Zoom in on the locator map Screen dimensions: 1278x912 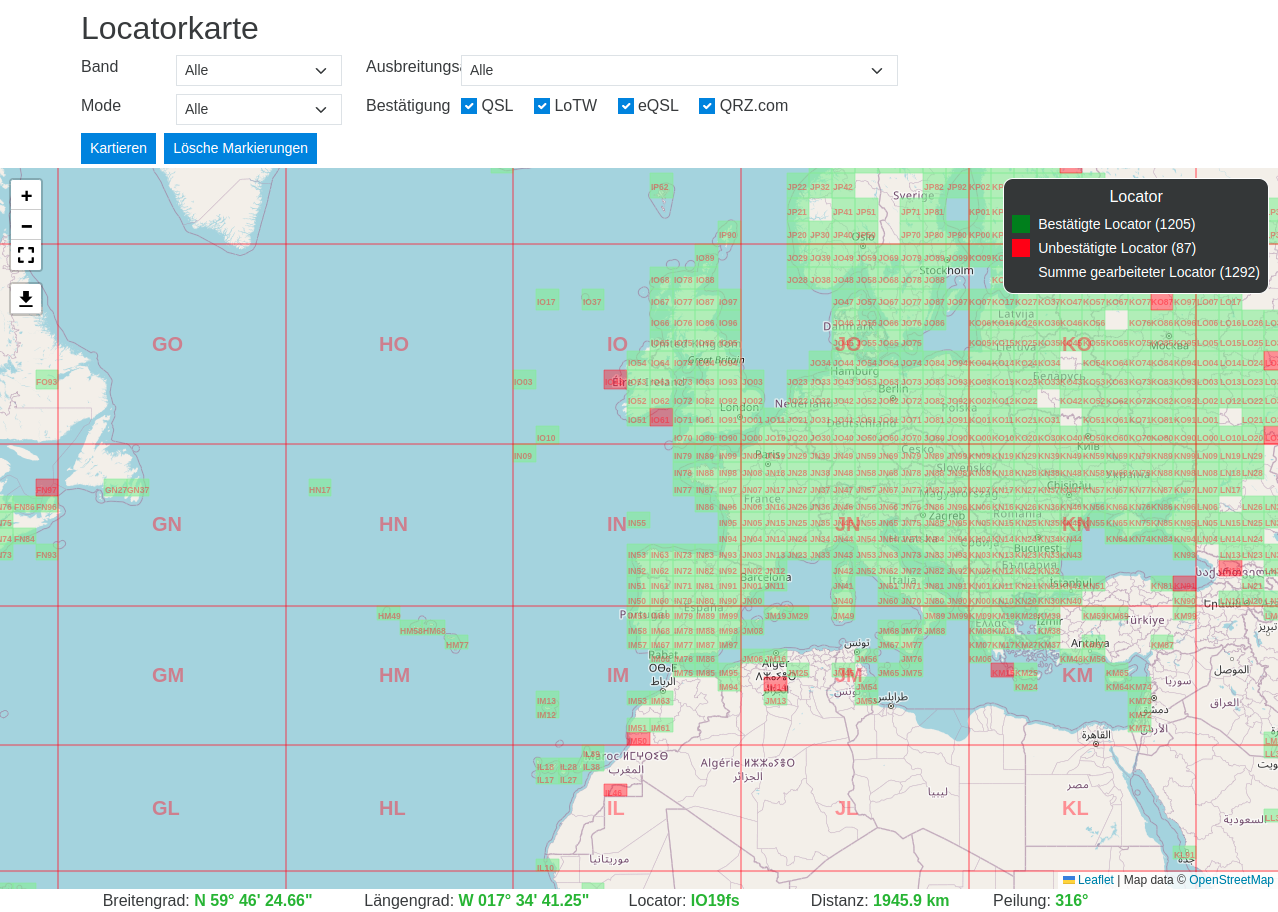(x=26, y=196)
